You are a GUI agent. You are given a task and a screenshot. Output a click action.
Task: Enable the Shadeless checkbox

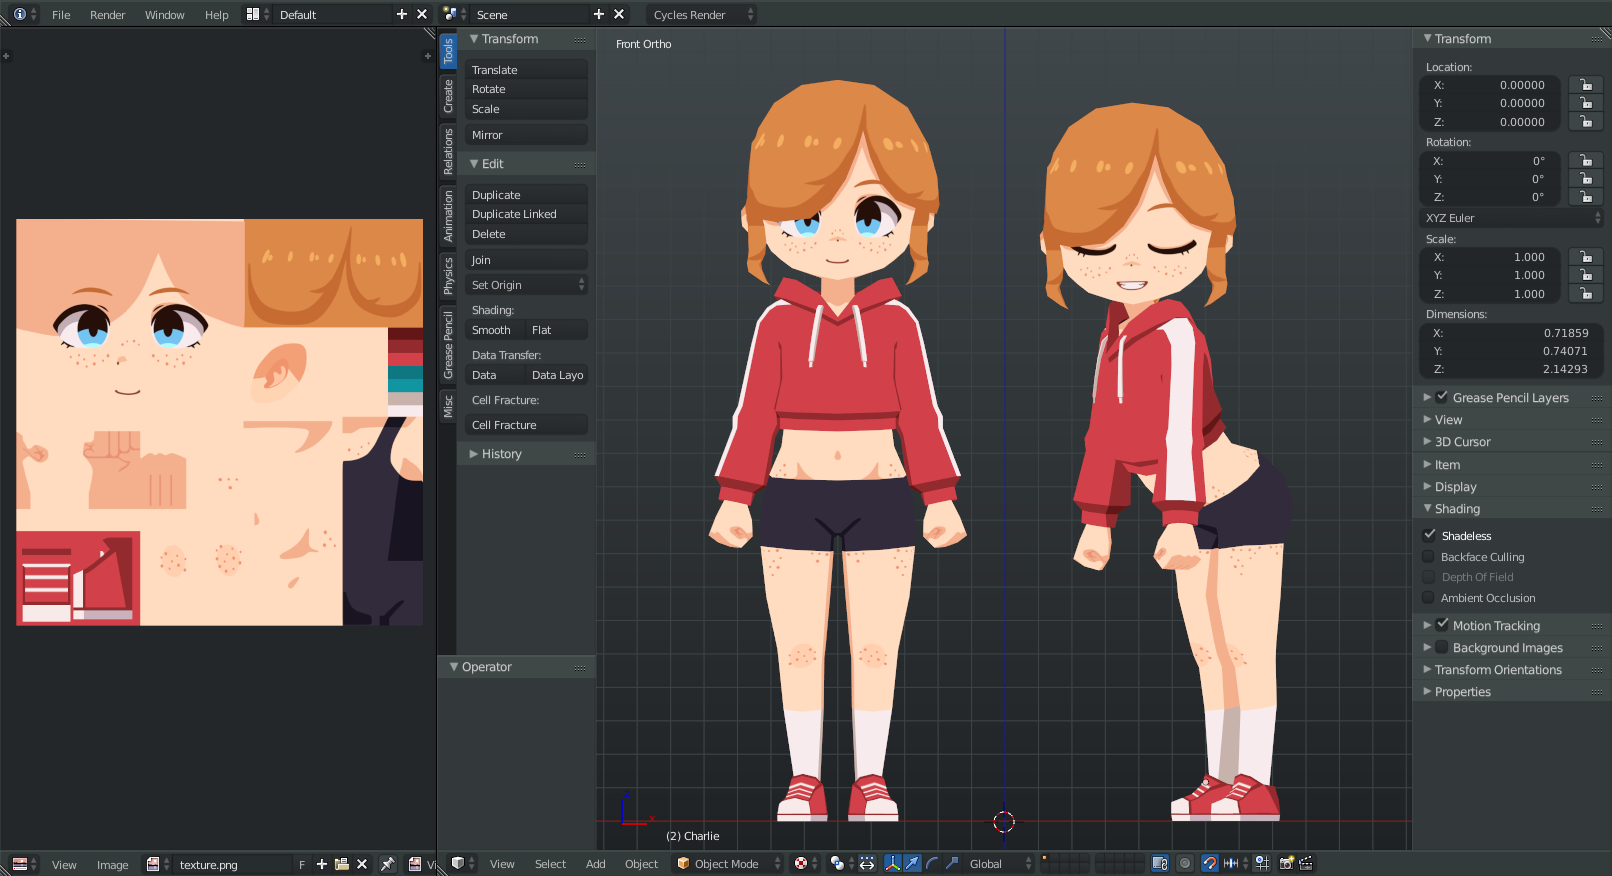tap(1430, 535)
